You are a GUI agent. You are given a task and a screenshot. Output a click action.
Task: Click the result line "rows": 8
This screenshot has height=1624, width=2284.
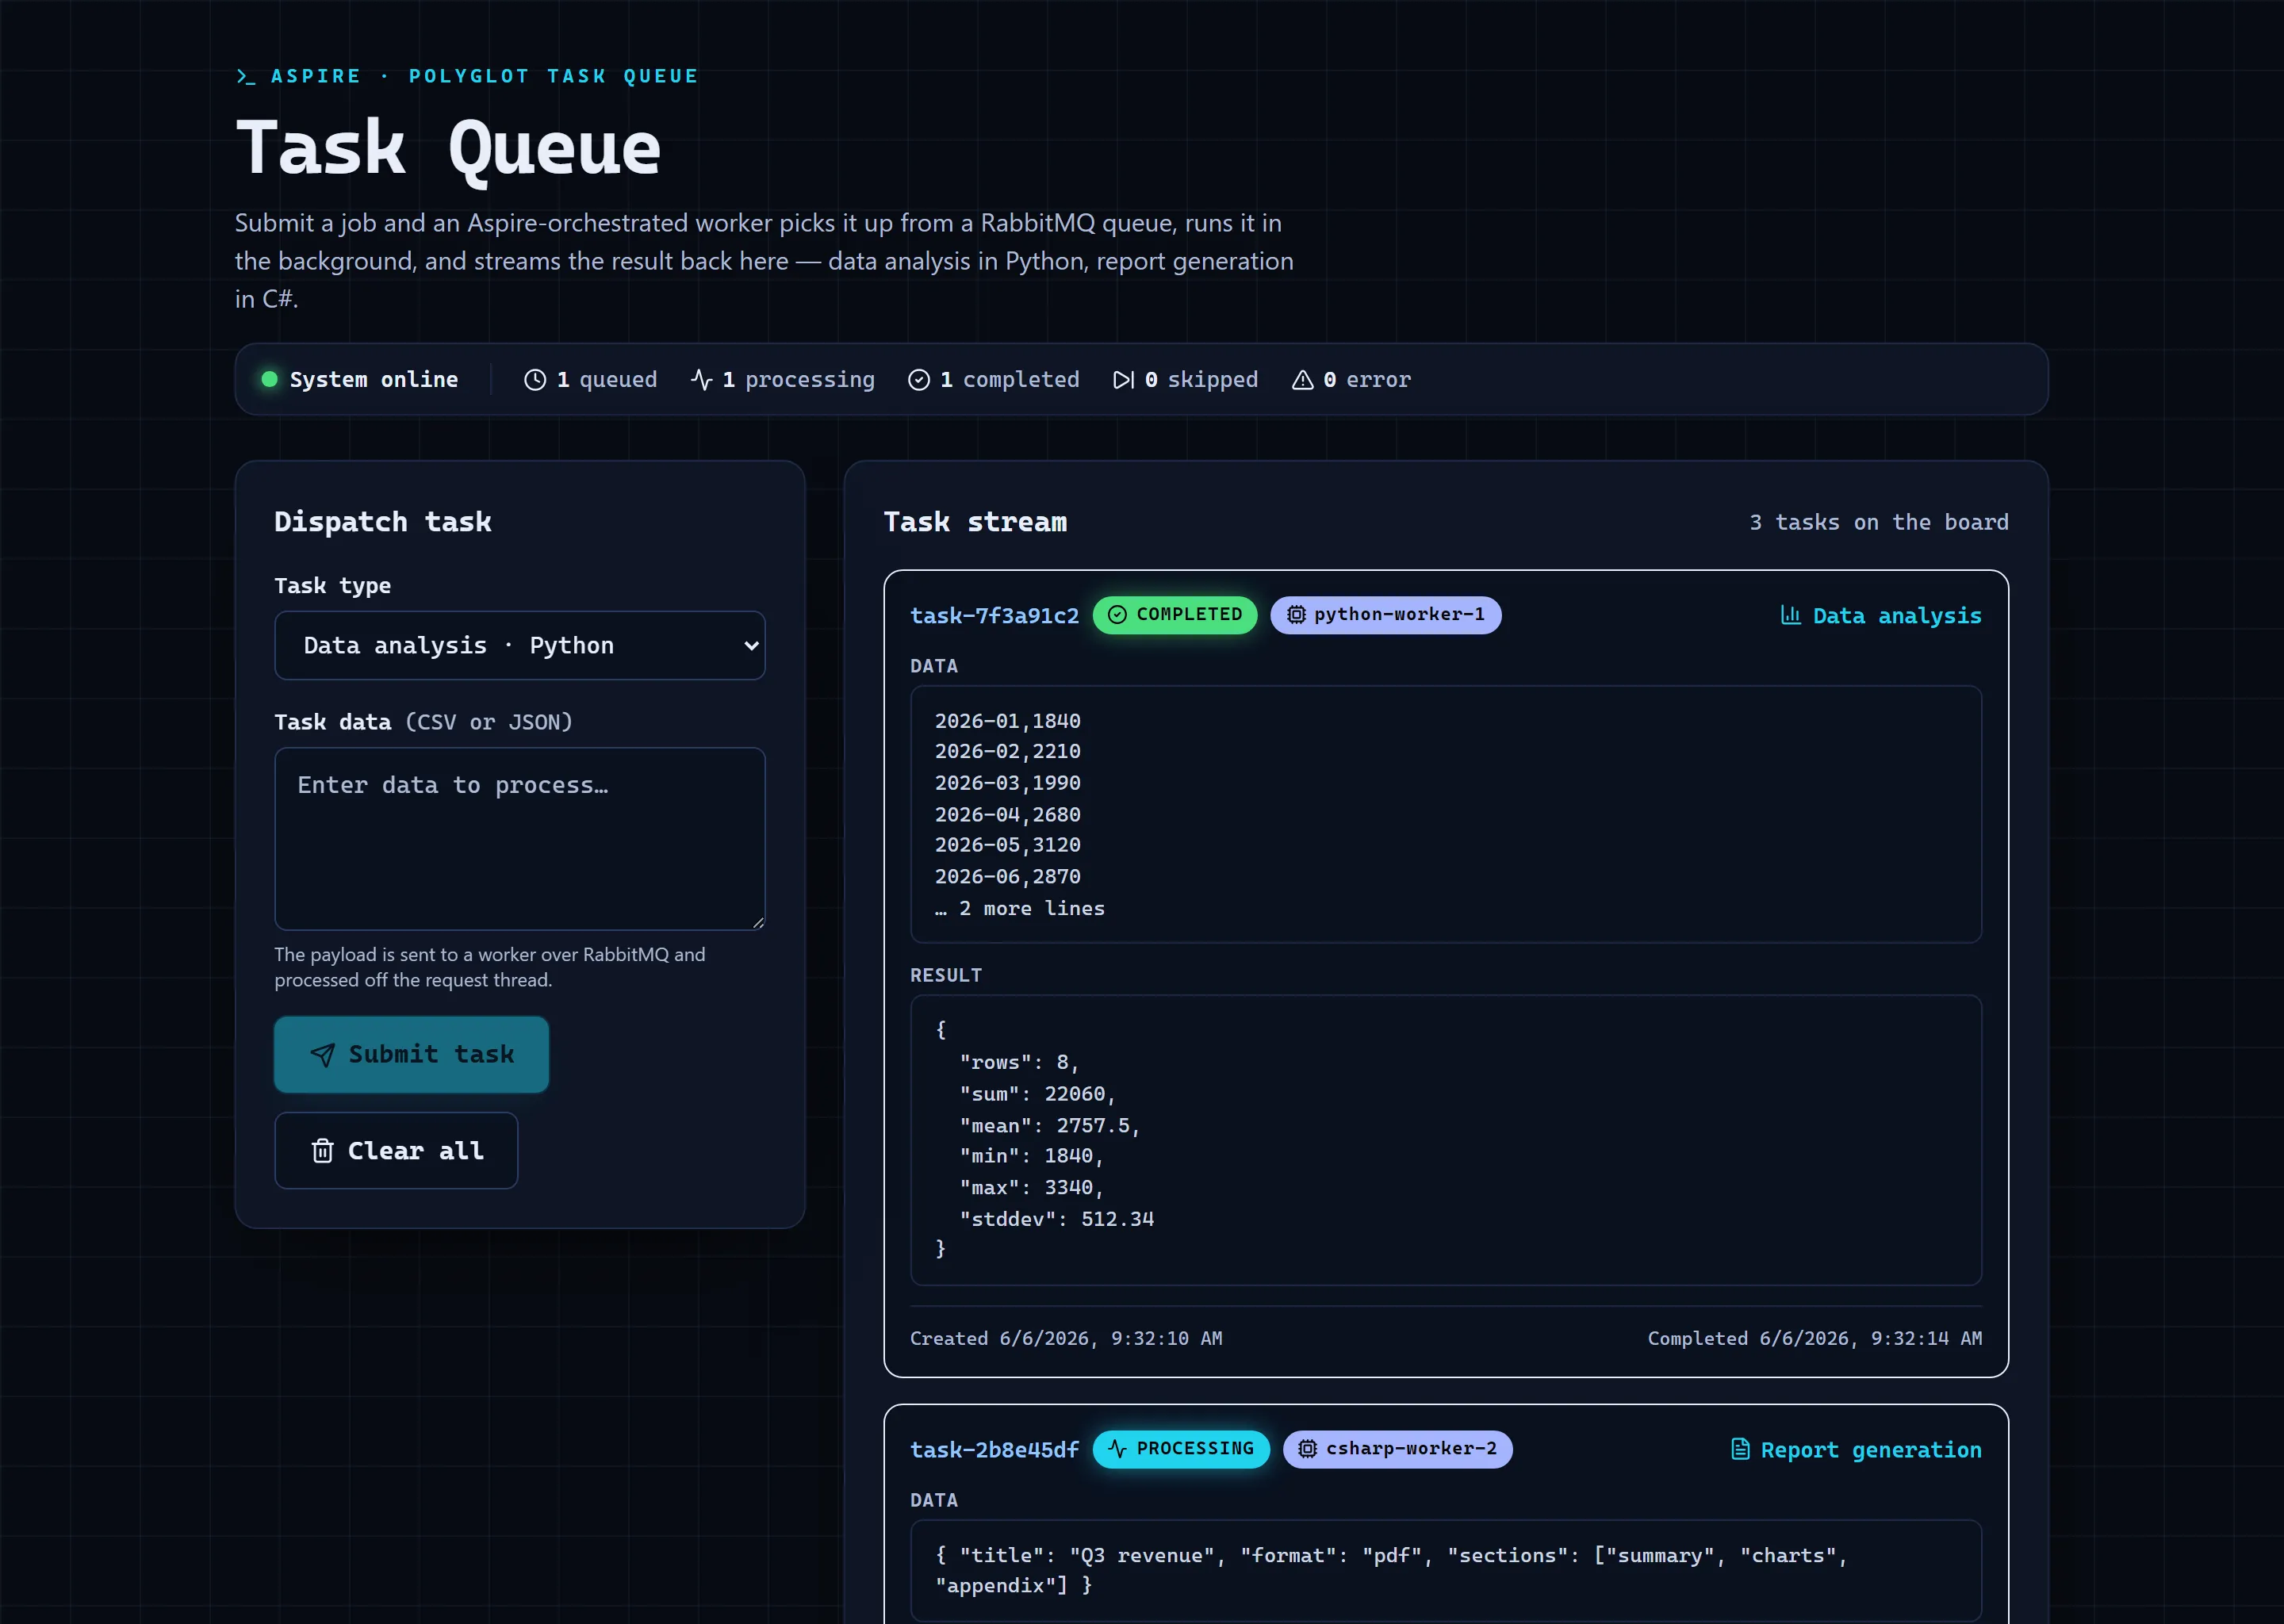(x=1019, y=1062)
